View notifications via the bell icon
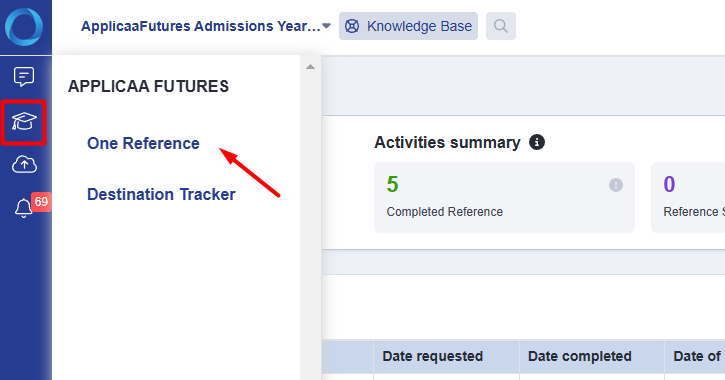 click(24, 208)
